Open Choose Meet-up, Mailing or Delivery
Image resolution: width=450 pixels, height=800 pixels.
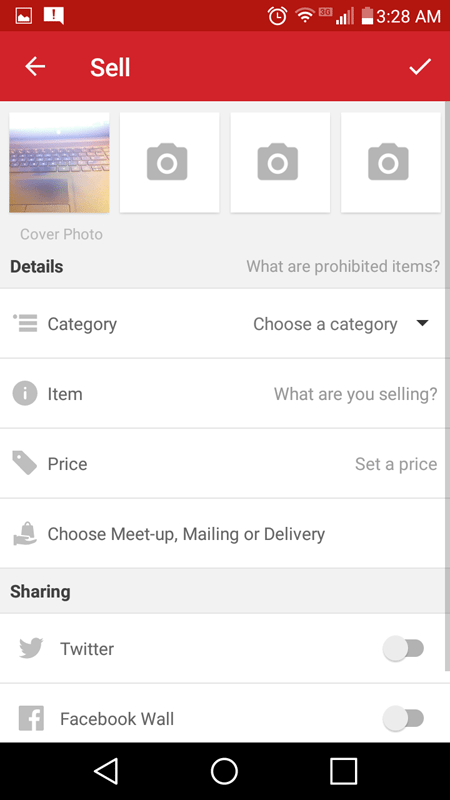click(x=225, y=534)
